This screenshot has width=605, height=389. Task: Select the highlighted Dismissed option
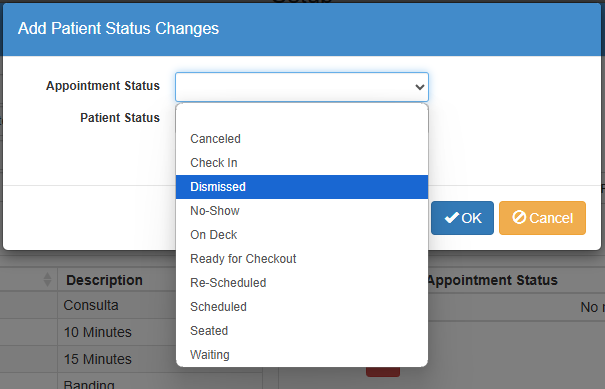click(302, 187)
